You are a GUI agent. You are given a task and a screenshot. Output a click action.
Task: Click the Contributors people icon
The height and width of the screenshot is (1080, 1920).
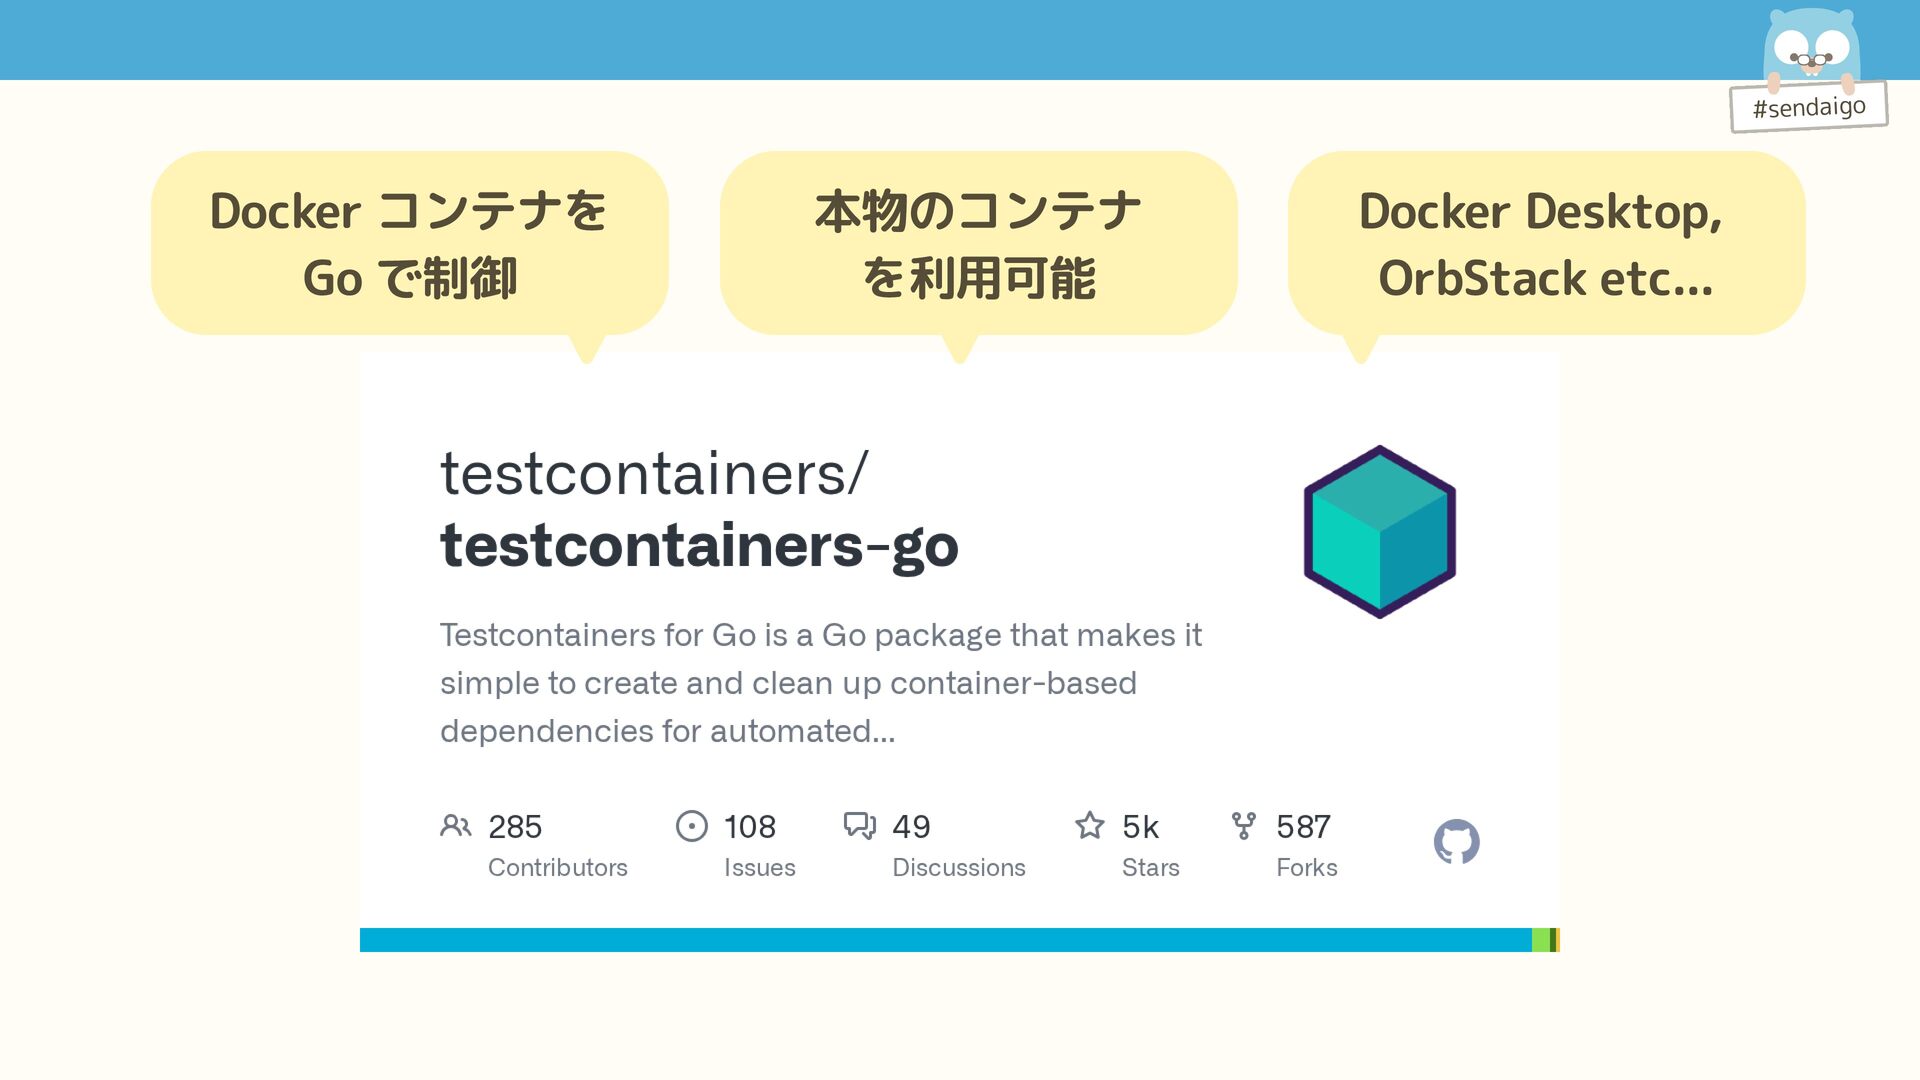455,826
